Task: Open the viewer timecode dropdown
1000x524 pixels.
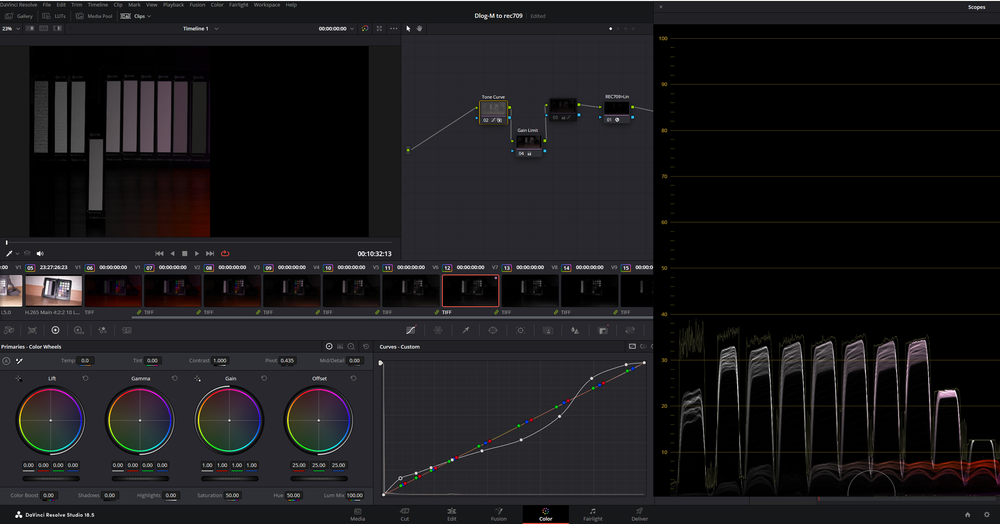Action: [x=336, y=29]
